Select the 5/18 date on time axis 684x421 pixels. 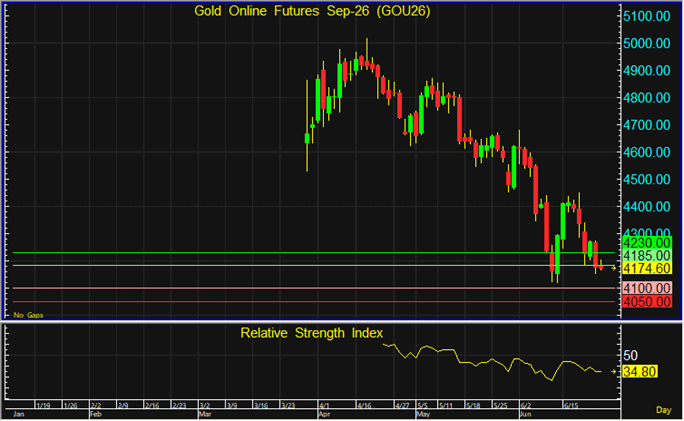click(x=473, y=406)
